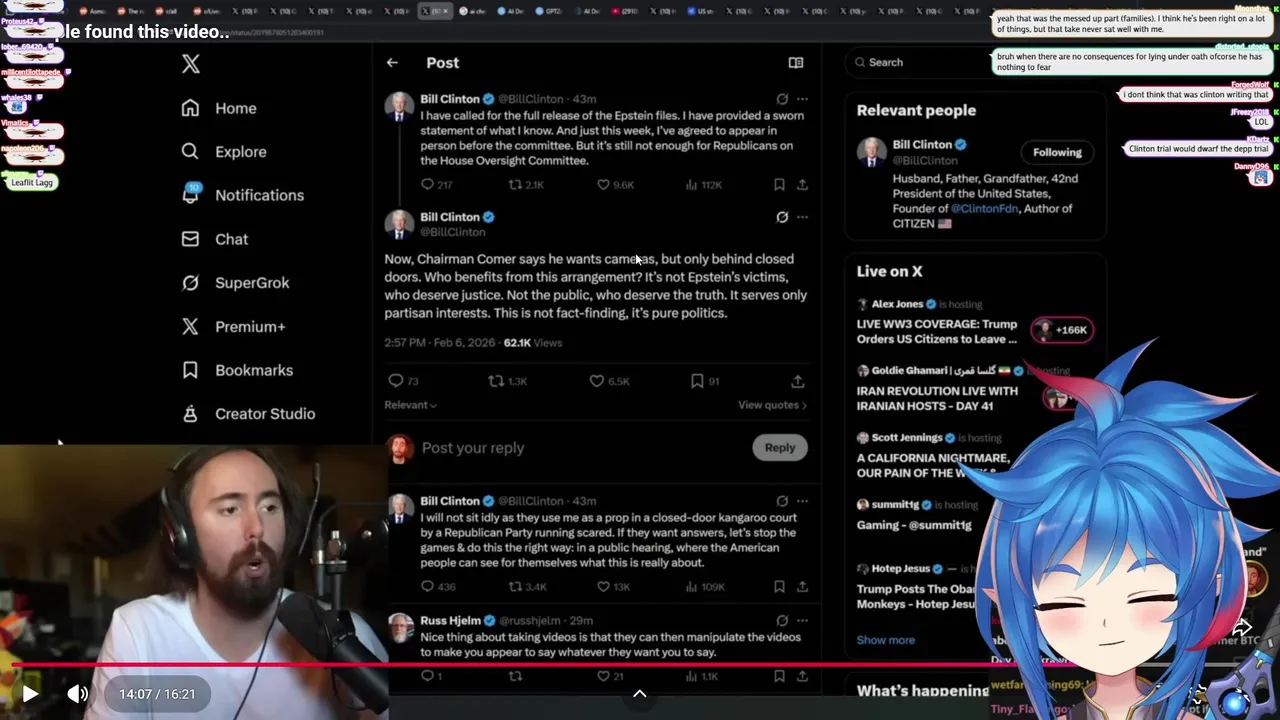Open Goldie Ghamari Iran Revolution live
The height and width of the screenshot is (720, 1280).
coord(937,398)
